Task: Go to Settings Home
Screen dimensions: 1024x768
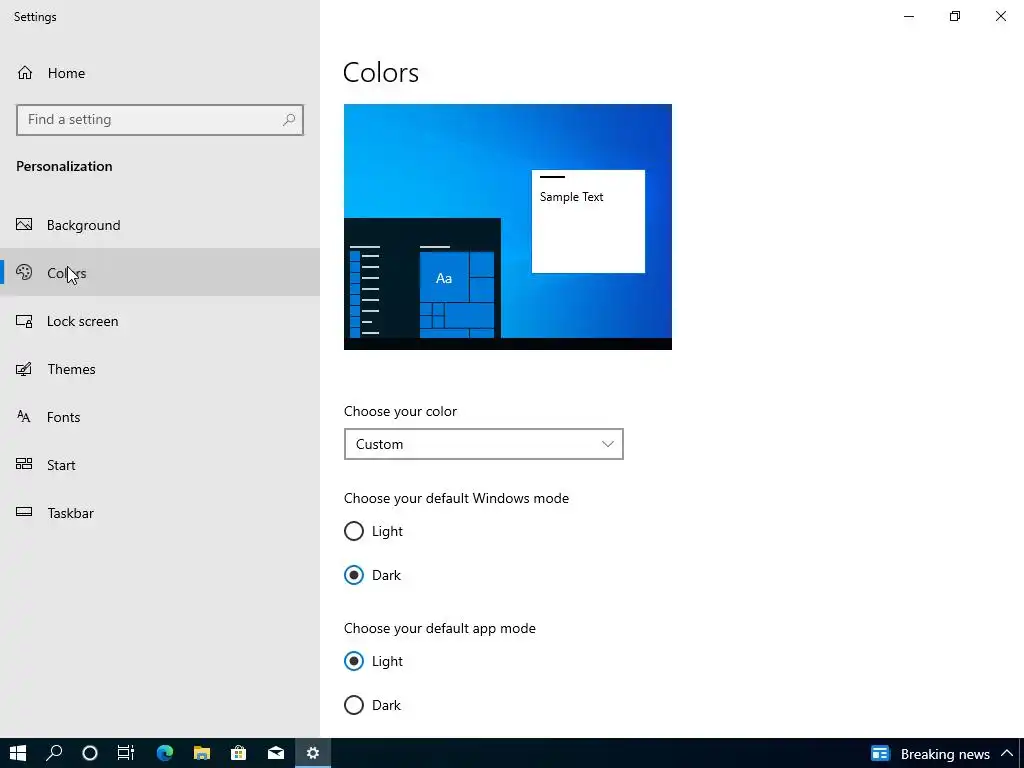Action: pos(160,72)
